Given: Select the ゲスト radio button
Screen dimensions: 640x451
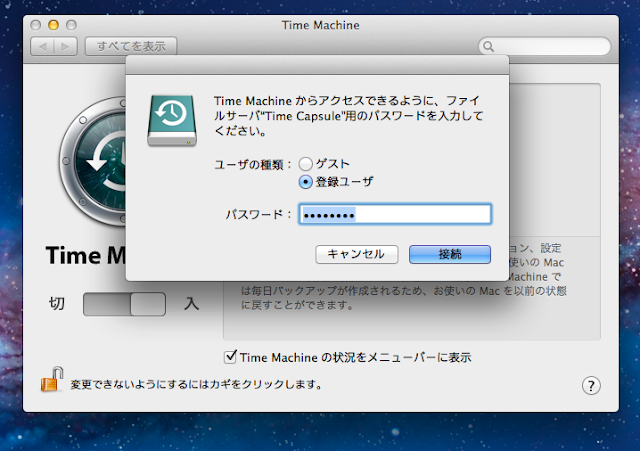Looking at the screenshot, I should (x=305, y=164).
